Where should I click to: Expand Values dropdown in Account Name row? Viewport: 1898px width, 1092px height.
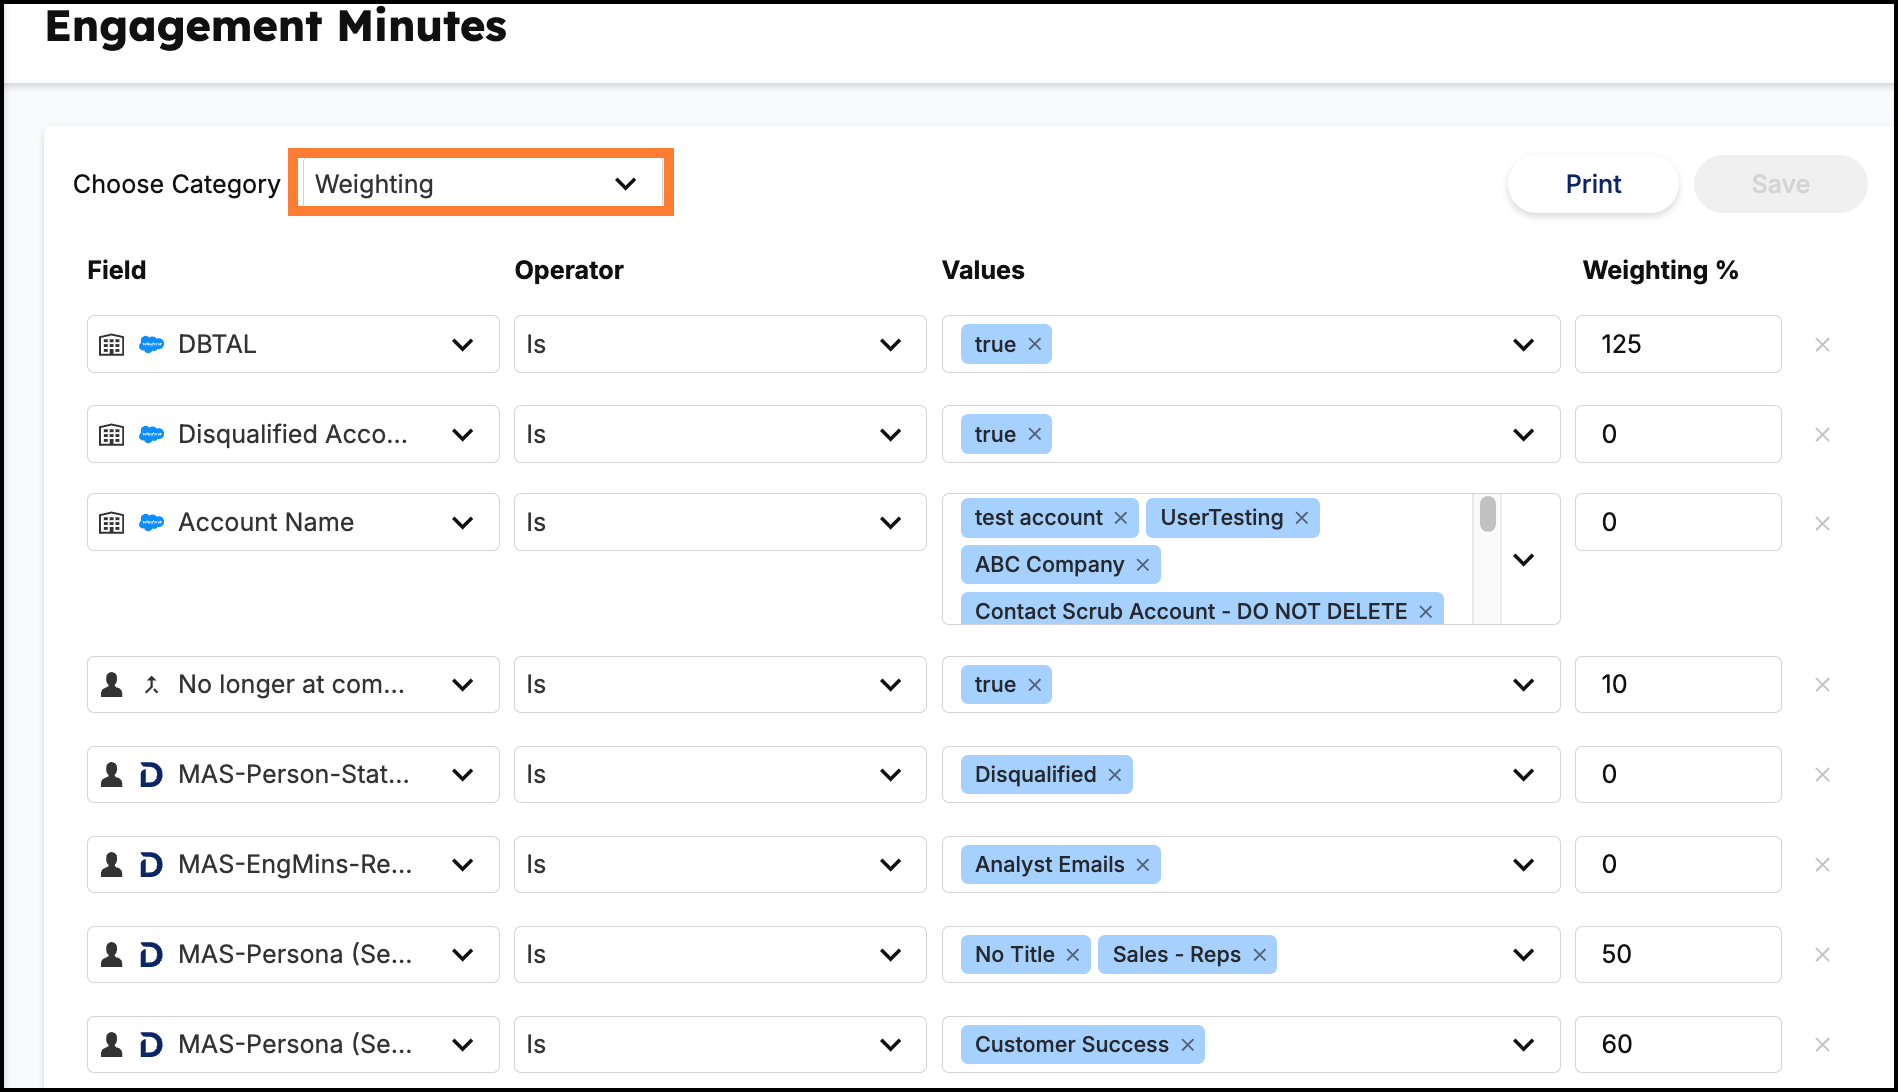[1524, 560]
